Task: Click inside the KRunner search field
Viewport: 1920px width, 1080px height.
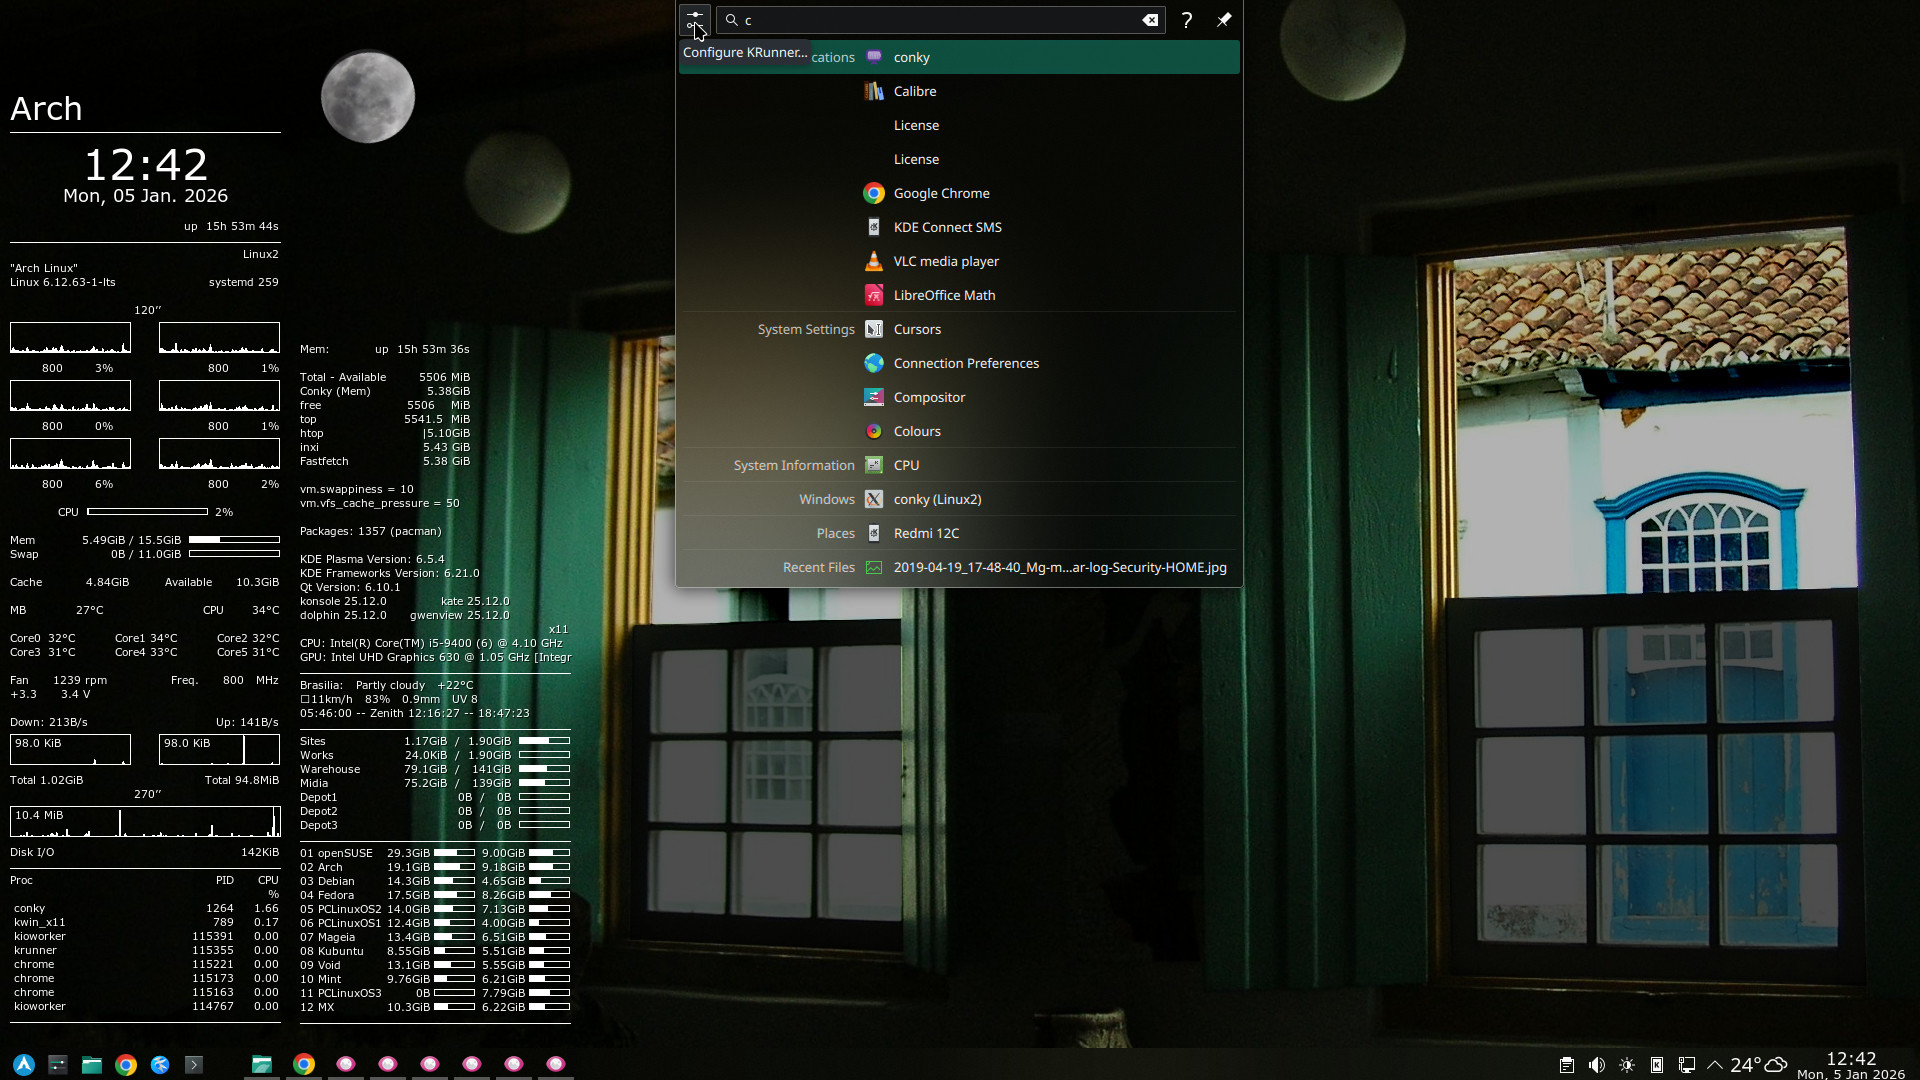Action: click(940, 20)
